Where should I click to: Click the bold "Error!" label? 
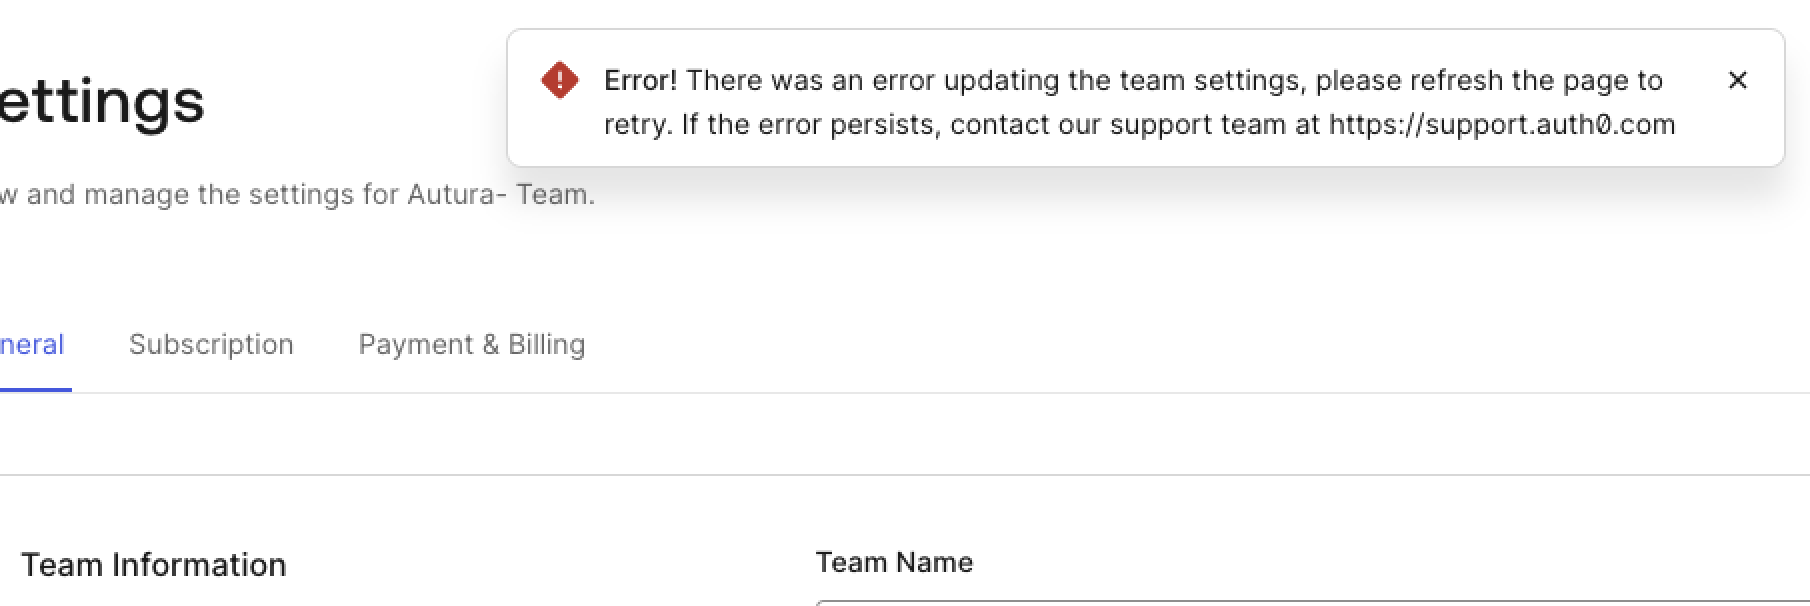pos(640,80)
